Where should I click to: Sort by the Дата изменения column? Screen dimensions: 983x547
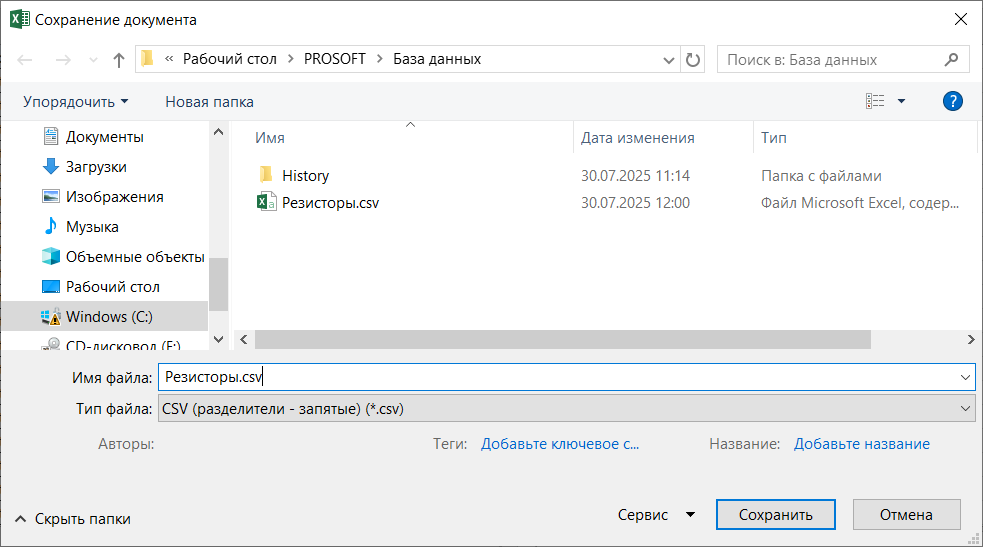pyautogui.click(x=638, y=138)
